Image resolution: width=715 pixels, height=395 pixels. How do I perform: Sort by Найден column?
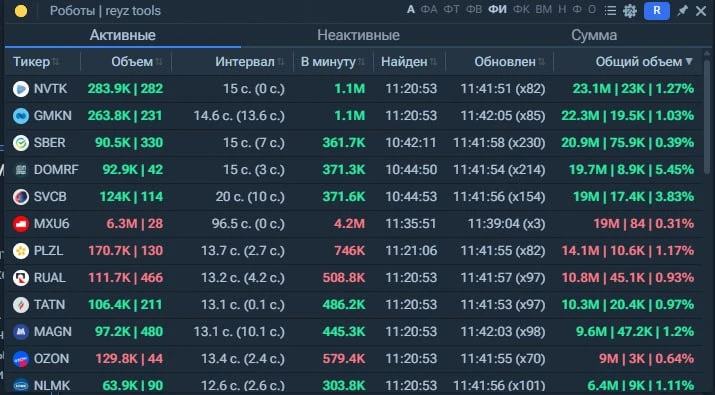point(409,62)
